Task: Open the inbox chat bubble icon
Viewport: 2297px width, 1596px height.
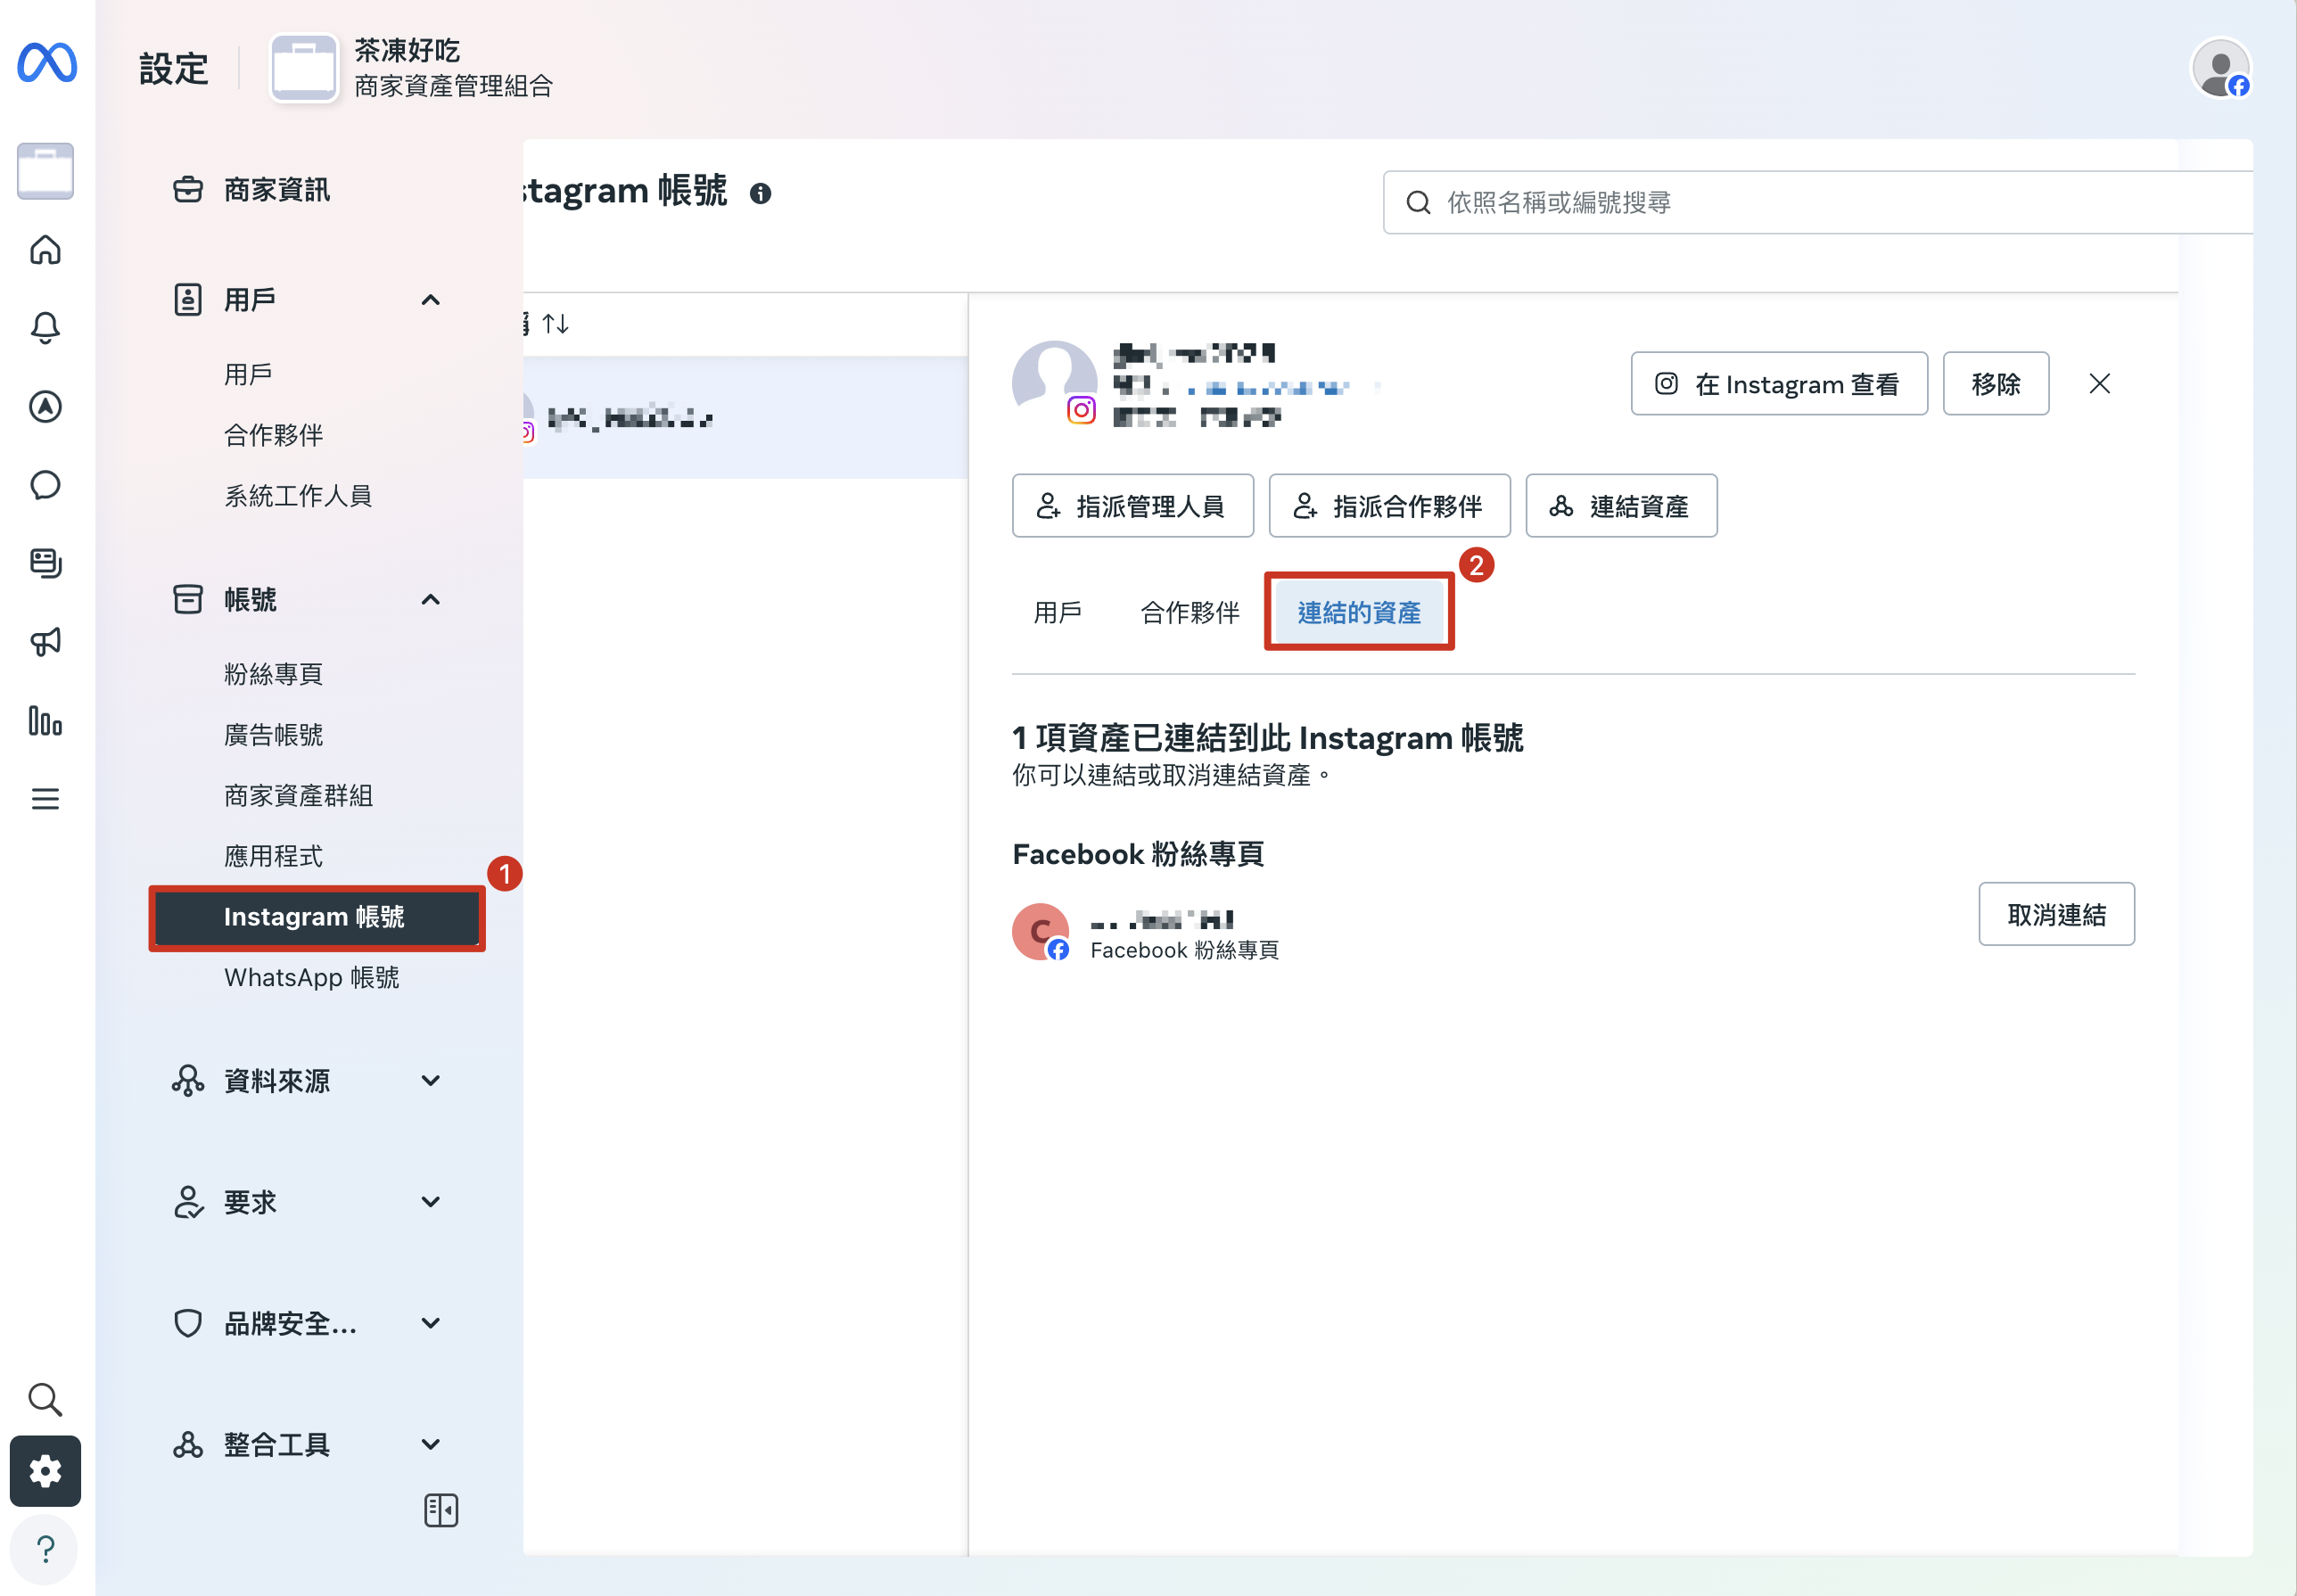Action: (x=45, y=485)
